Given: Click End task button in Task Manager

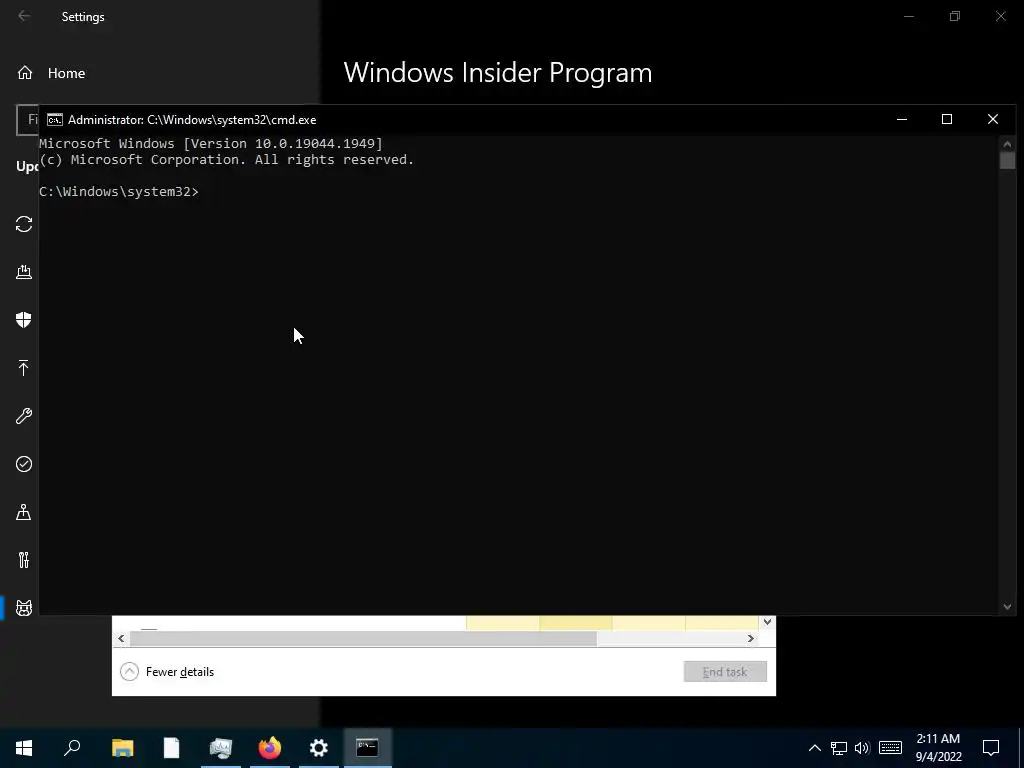Looking at the screenshot, I should click(725, 671).
